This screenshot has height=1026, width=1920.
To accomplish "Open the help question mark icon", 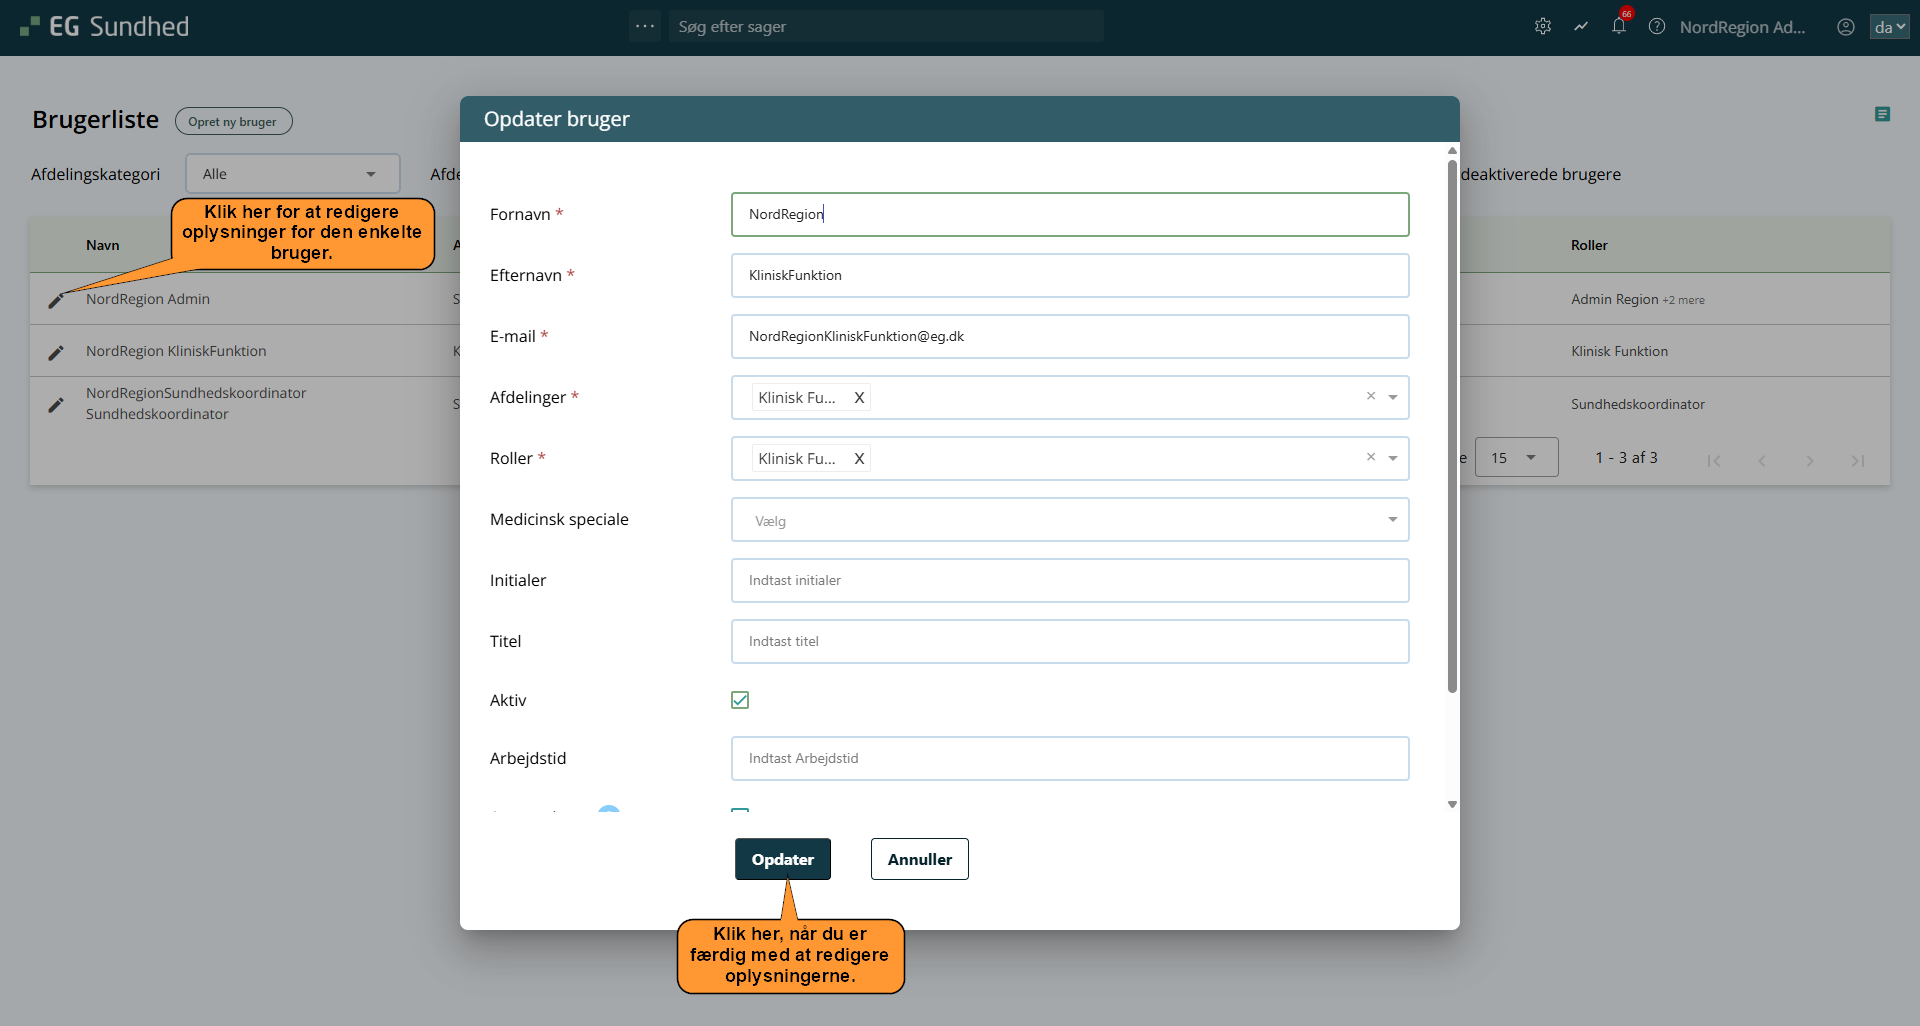I will [1657, 27].
